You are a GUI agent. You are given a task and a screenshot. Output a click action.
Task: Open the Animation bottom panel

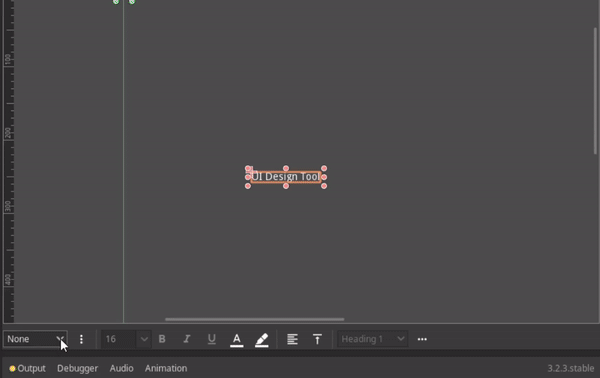[166, 368]
